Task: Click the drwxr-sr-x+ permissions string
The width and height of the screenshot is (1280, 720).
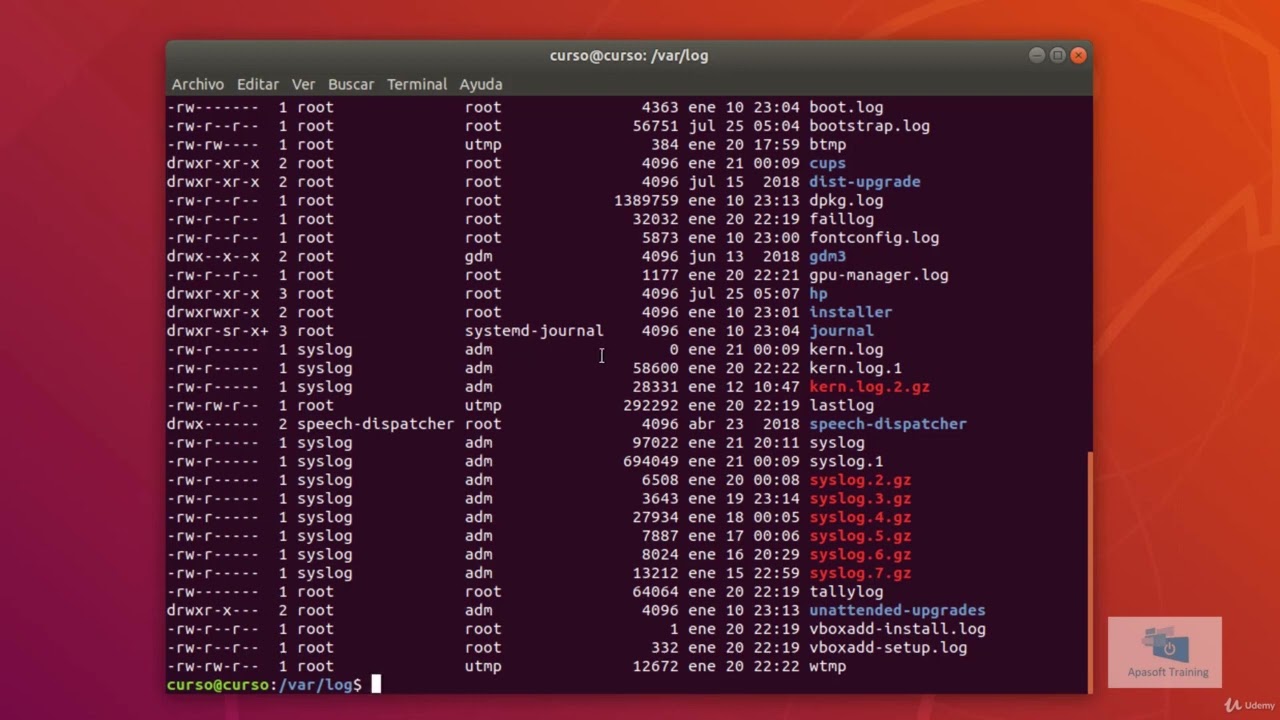Action: [x=217, y=331]
